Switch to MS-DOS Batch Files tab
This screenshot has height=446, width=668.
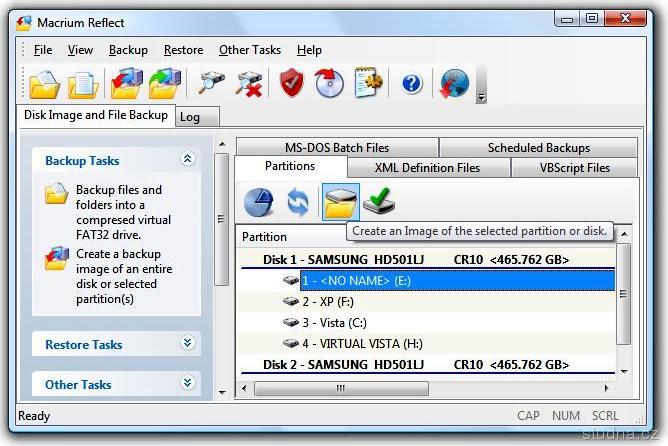click(x=337, y=147)
